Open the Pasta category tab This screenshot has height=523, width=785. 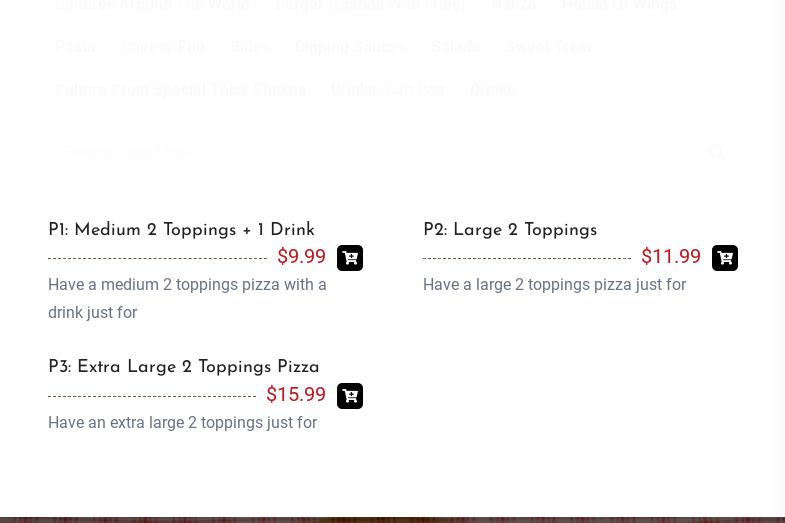75,47
